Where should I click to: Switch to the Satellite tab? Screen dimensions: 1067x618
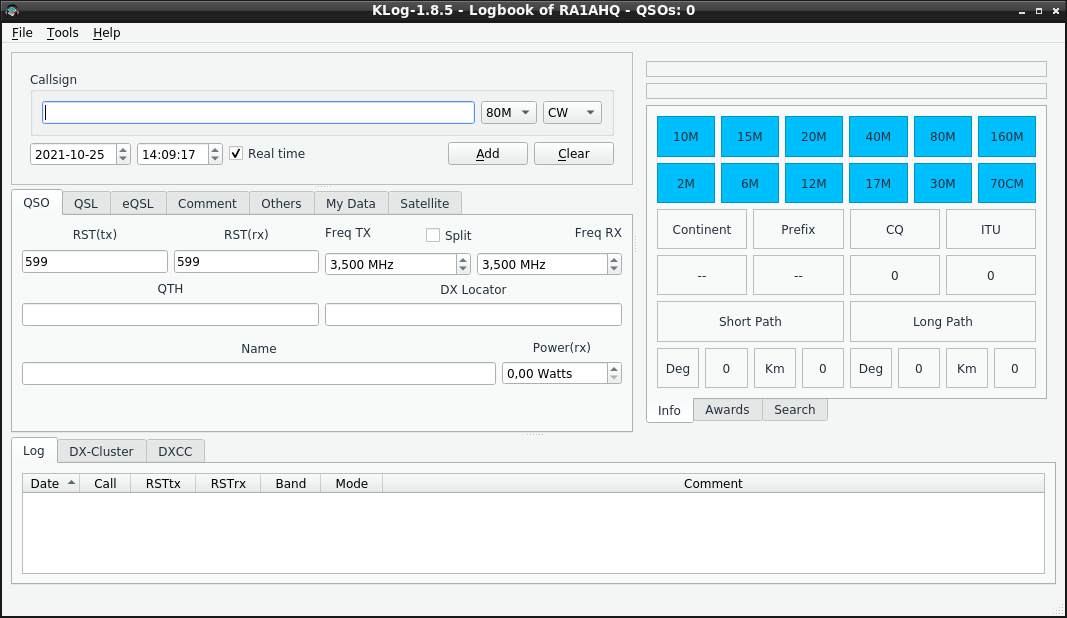point(425,204)
